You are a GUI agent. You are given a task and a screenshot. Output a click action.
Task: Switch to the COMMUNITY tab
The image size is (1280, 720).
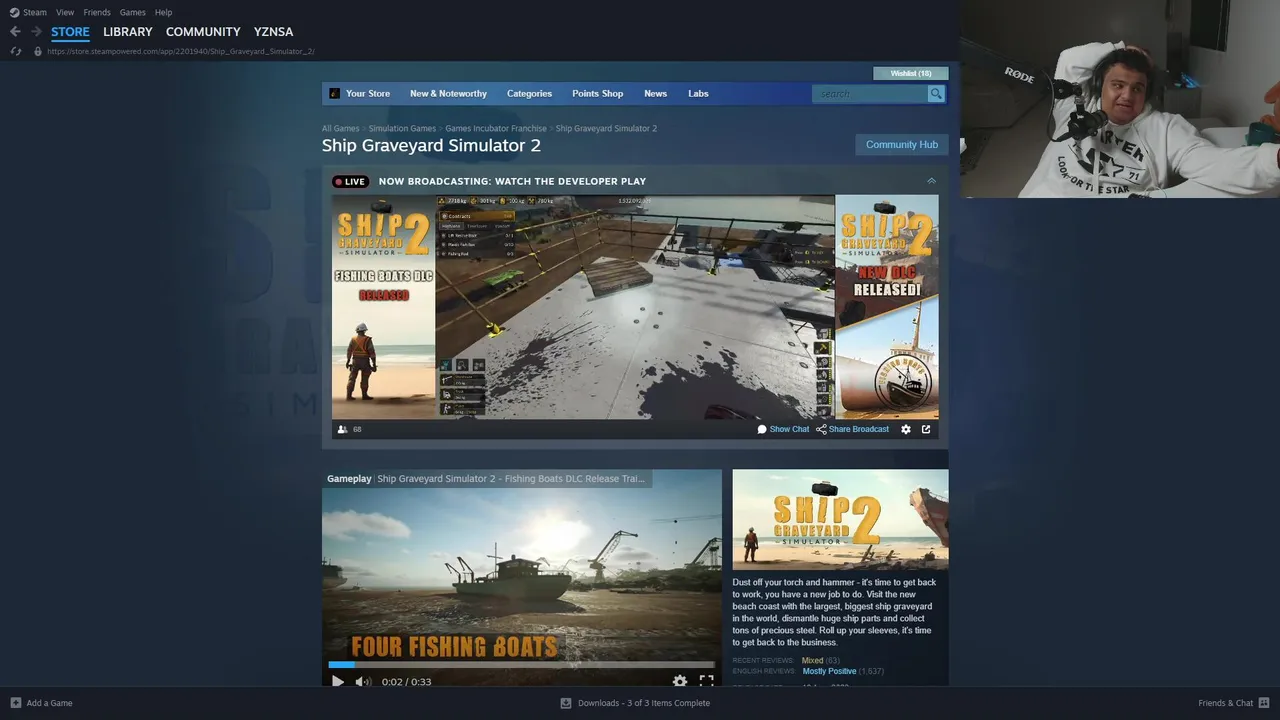(x=203, y=32)
